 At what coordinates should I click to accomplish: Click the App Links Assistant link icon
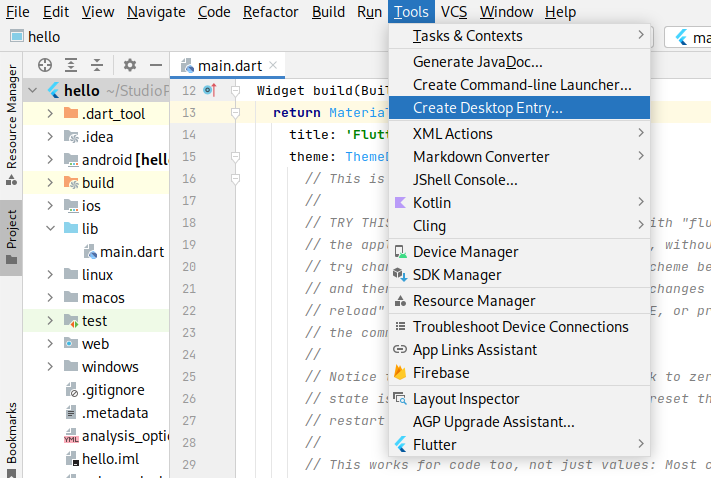pyautogui.click(x=400, y=349)
